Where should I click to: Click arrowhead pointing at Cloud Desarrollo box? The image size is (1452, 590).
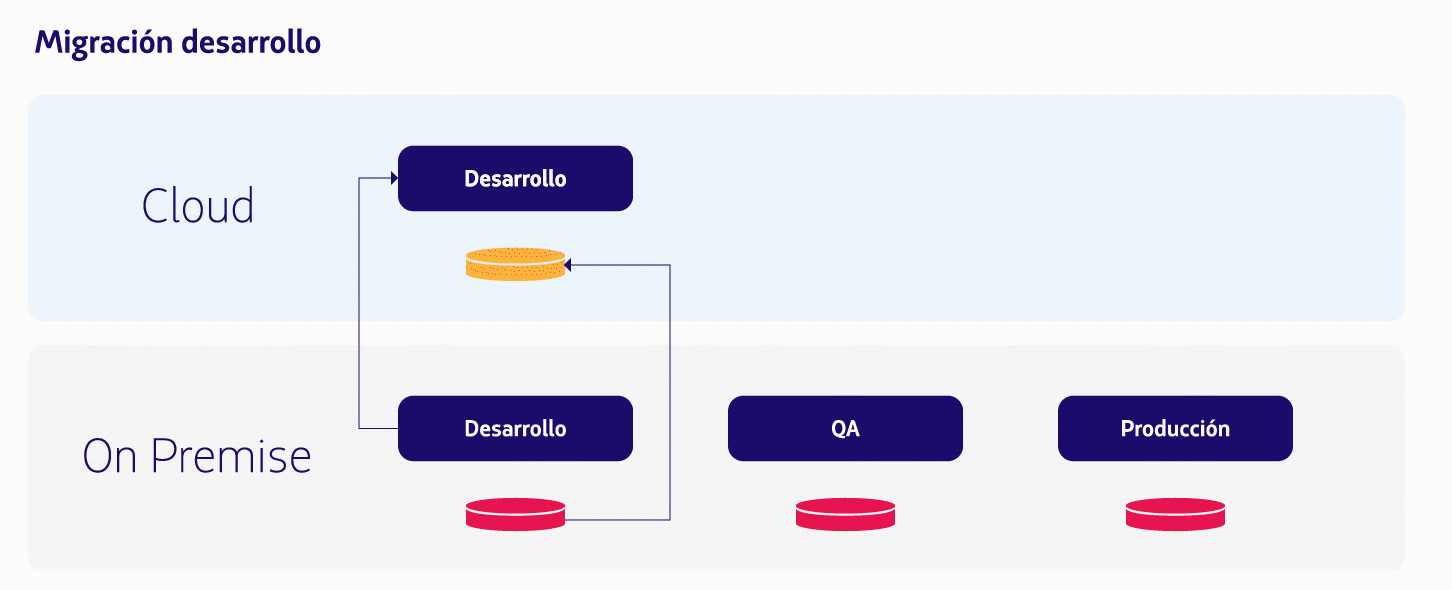pos(394,178)
